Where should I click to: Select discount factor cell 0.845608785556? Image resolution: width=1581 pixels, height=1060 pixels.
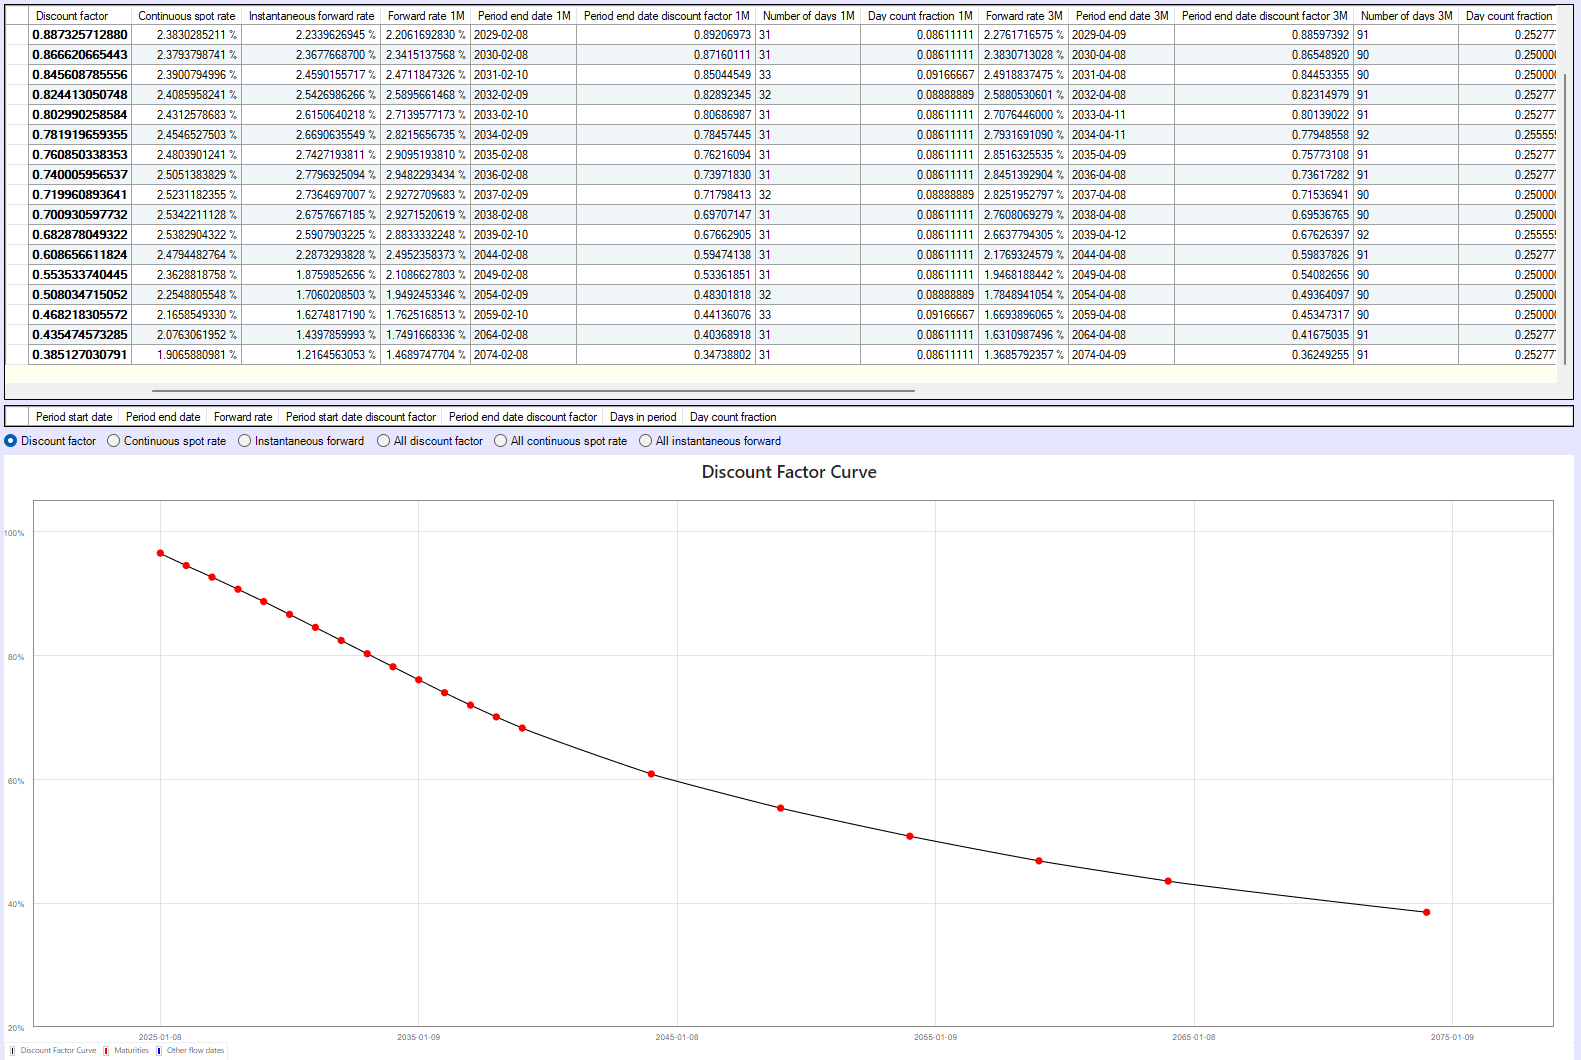[x=80, y=75]
